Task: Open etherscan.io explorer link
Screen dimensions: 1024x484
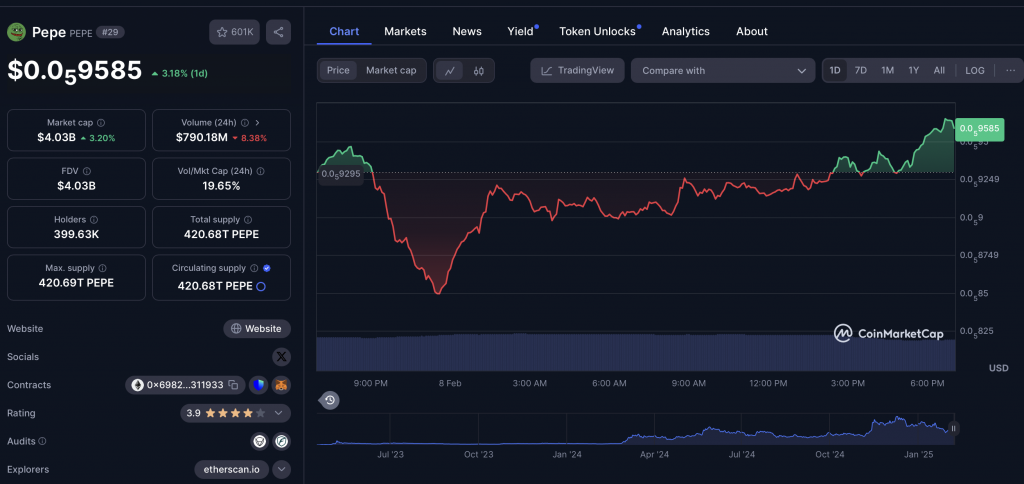Action: click(232, 470)
